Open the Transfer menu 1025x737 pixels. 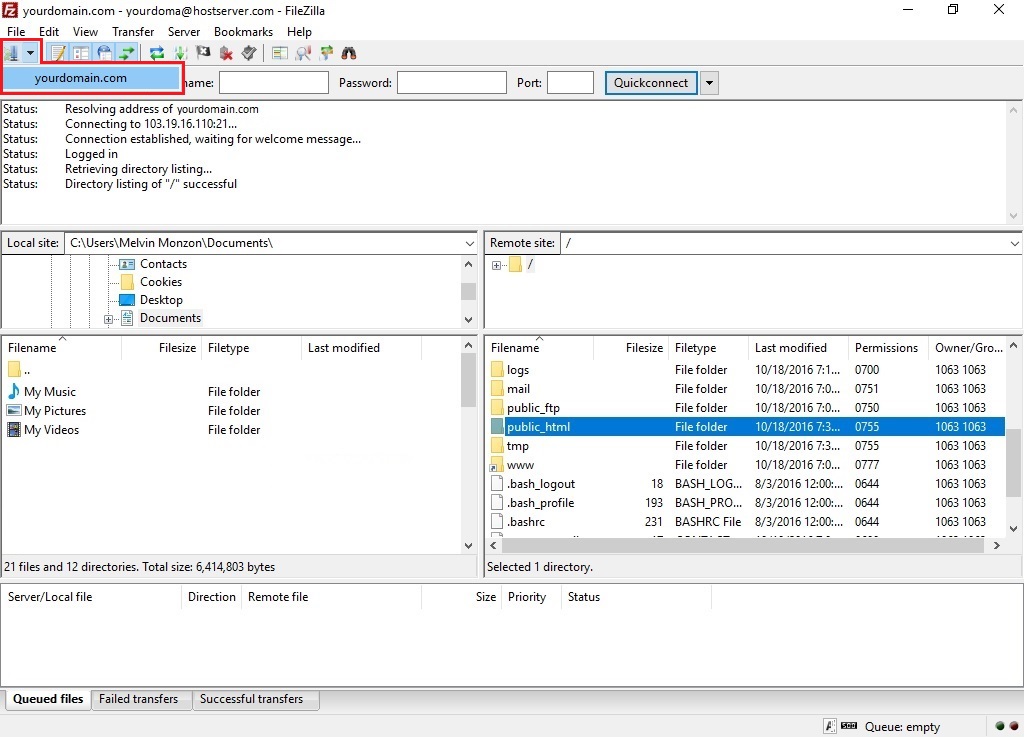point(133,31)
